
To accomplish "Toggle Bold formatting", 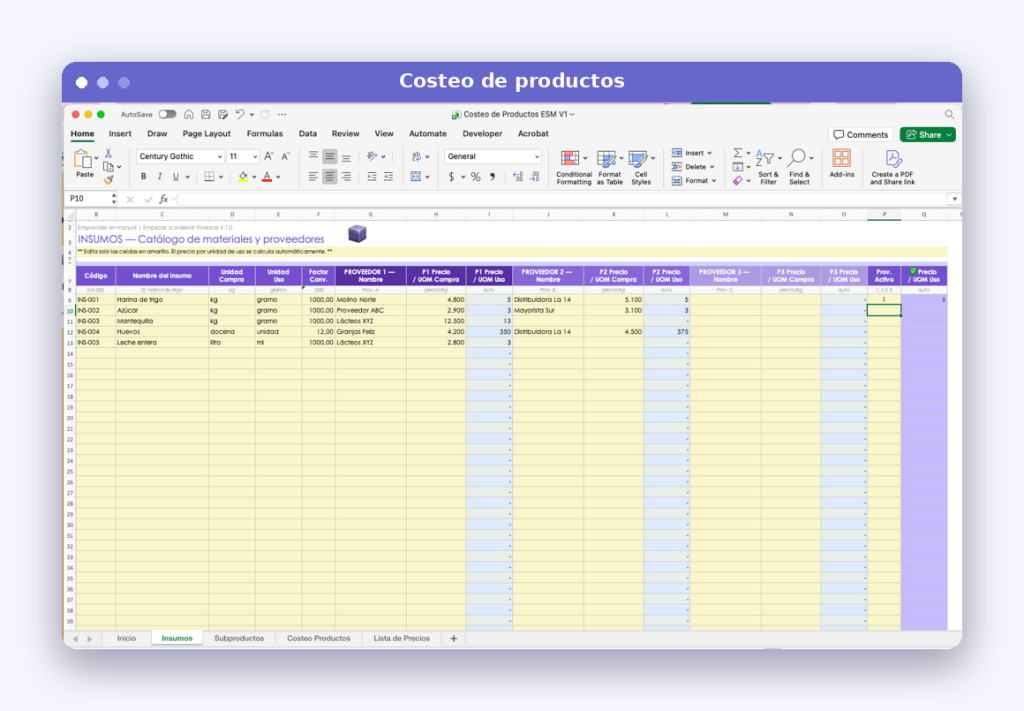I will click(x=144, y=177).
